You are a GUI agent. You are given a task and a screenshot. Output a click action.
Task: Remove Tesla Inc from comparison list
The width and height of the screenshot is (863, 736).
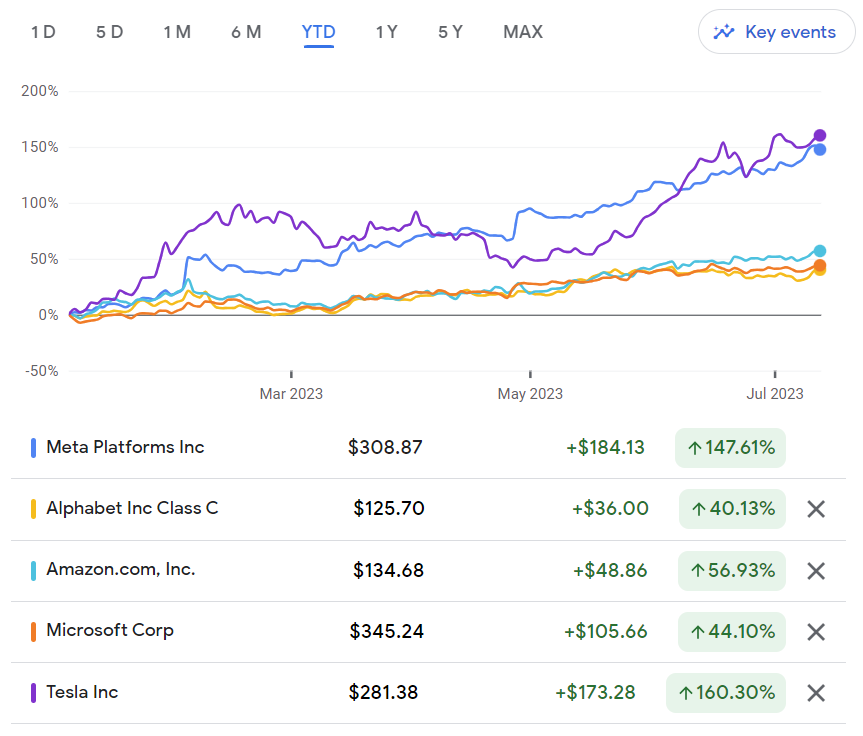(x=816, y=693)
